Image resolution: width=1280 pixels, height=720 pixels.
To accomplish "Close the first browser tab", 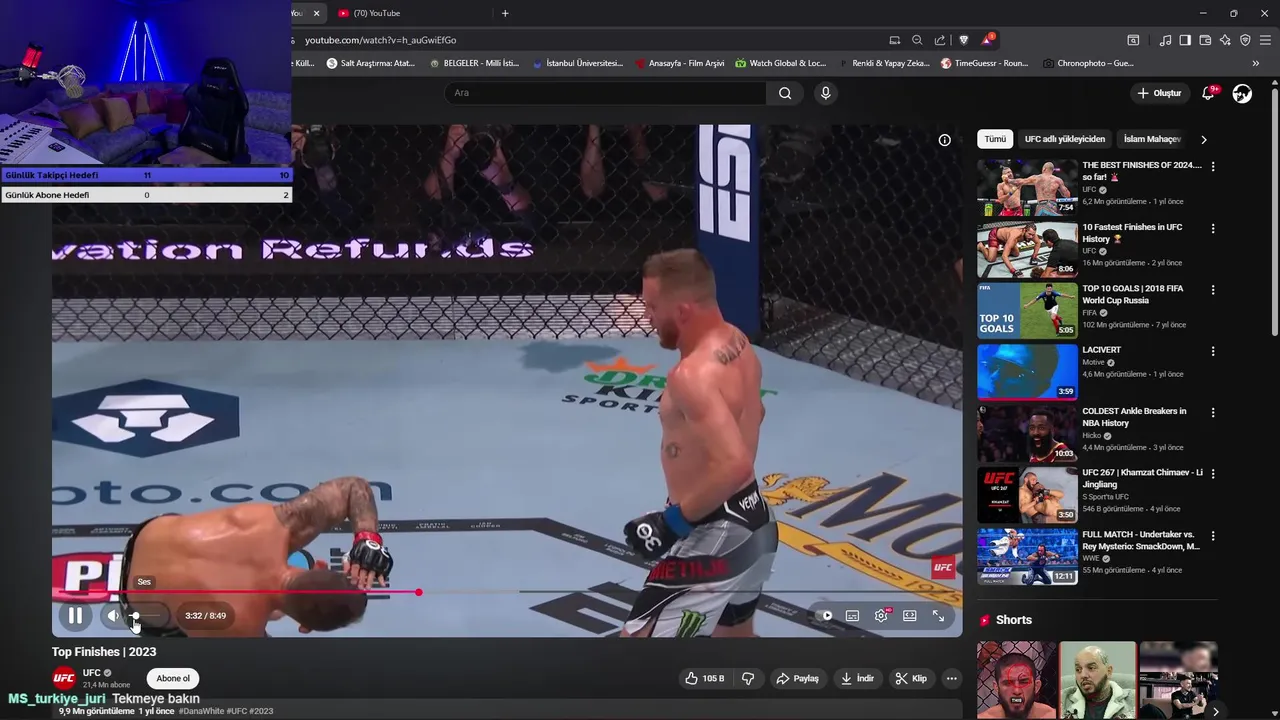I will coord(316,13).
